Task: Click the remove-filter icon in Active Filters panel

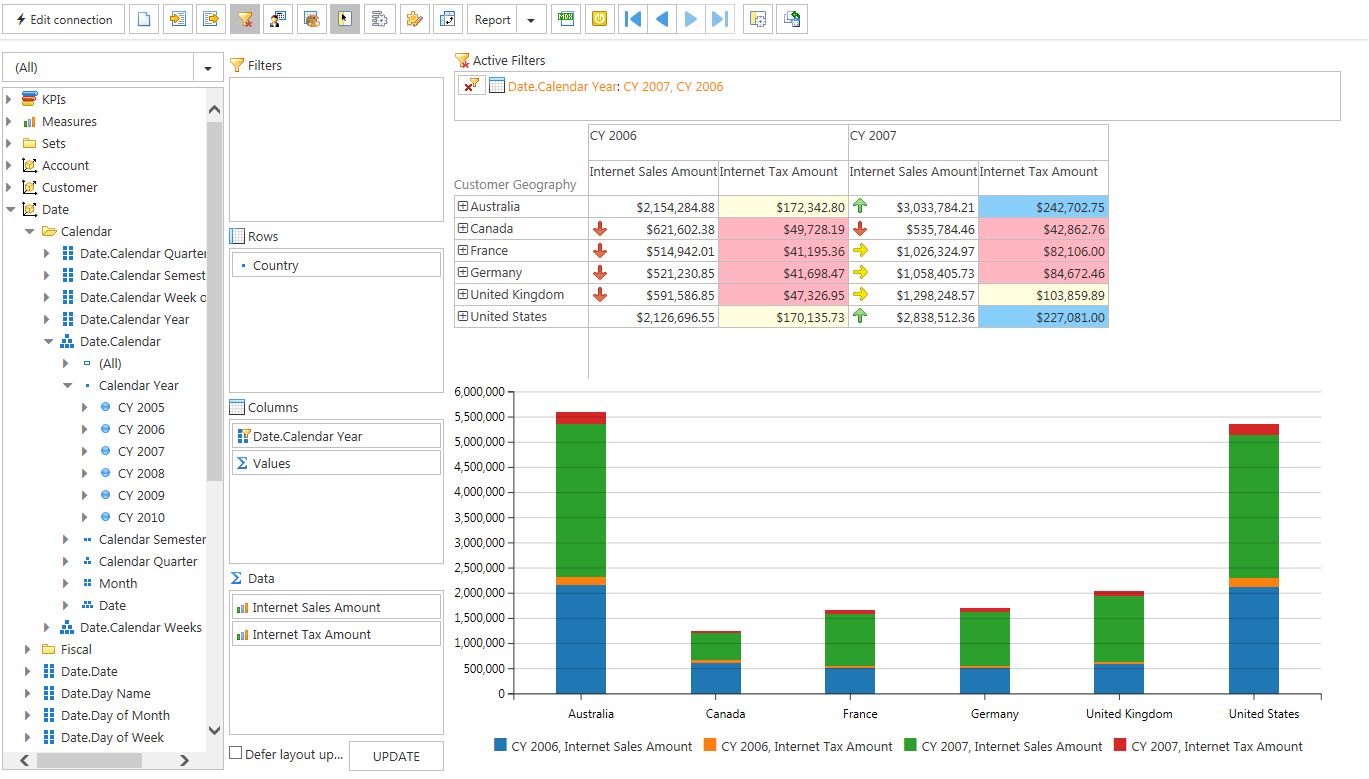Action: coord(471,85)
